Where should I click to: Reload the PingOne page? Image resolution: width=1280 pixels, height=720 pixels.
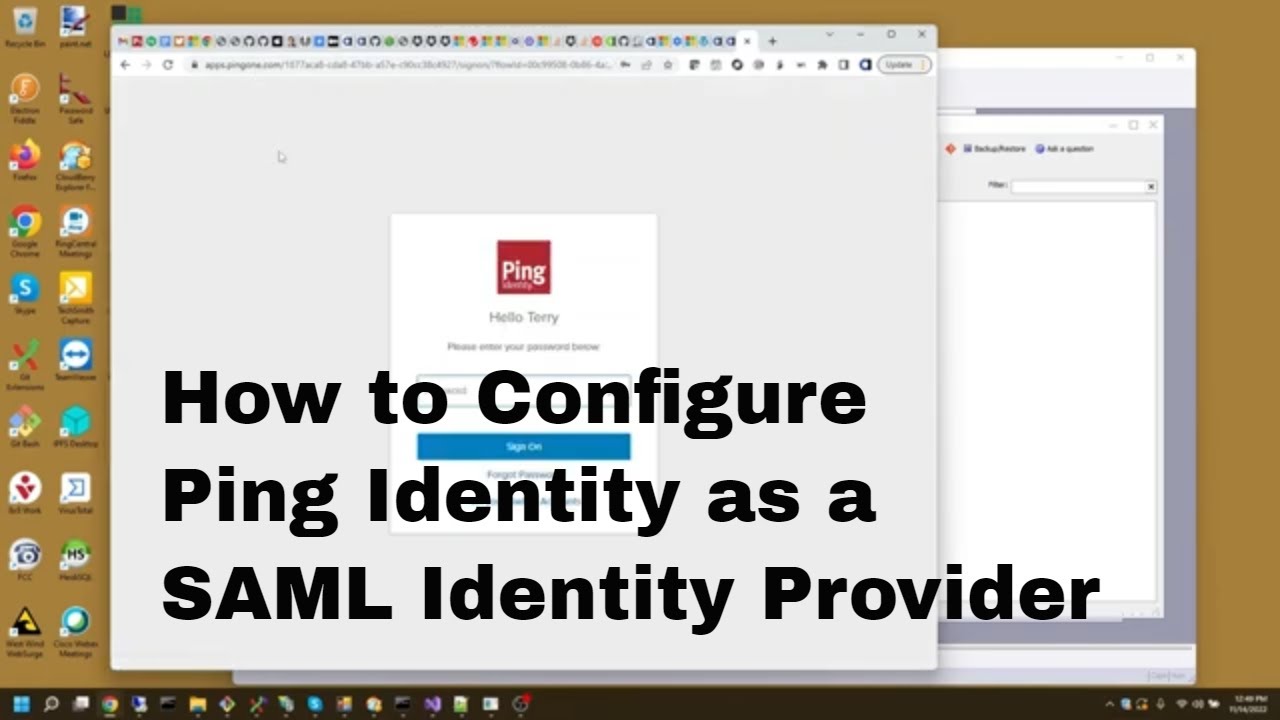[168, 64]
